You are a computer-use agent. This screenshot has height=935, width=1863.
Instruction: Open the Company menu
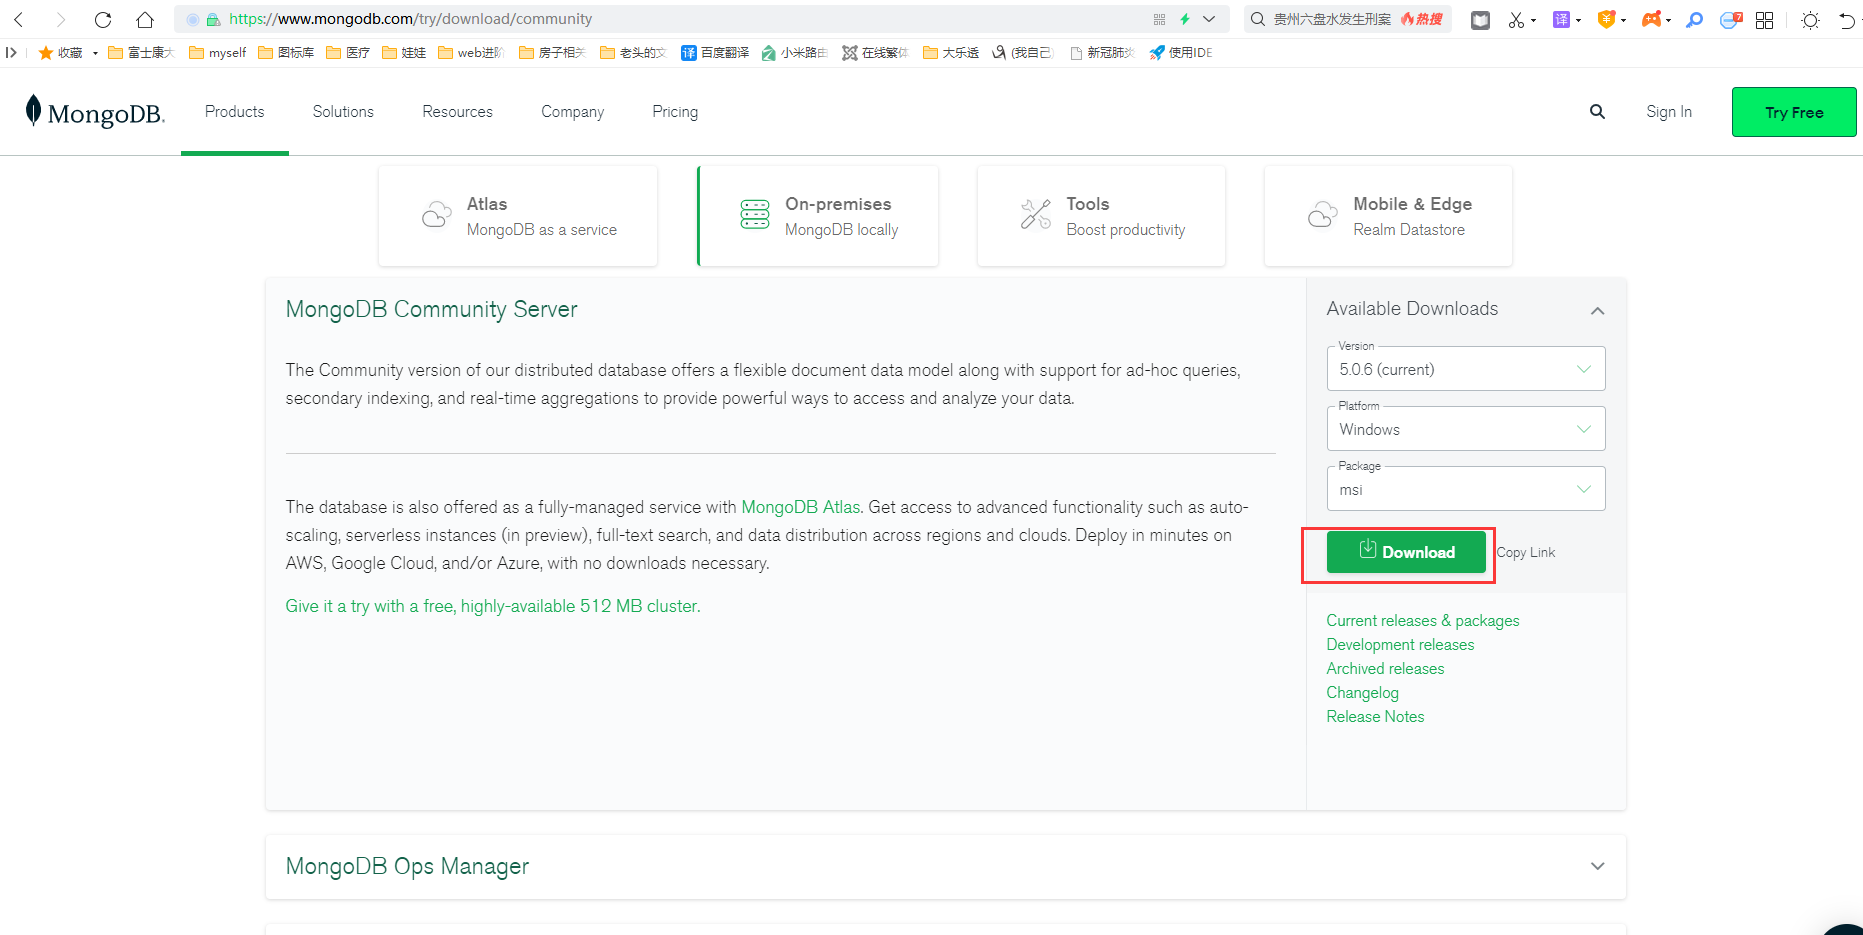pos(573,112)
